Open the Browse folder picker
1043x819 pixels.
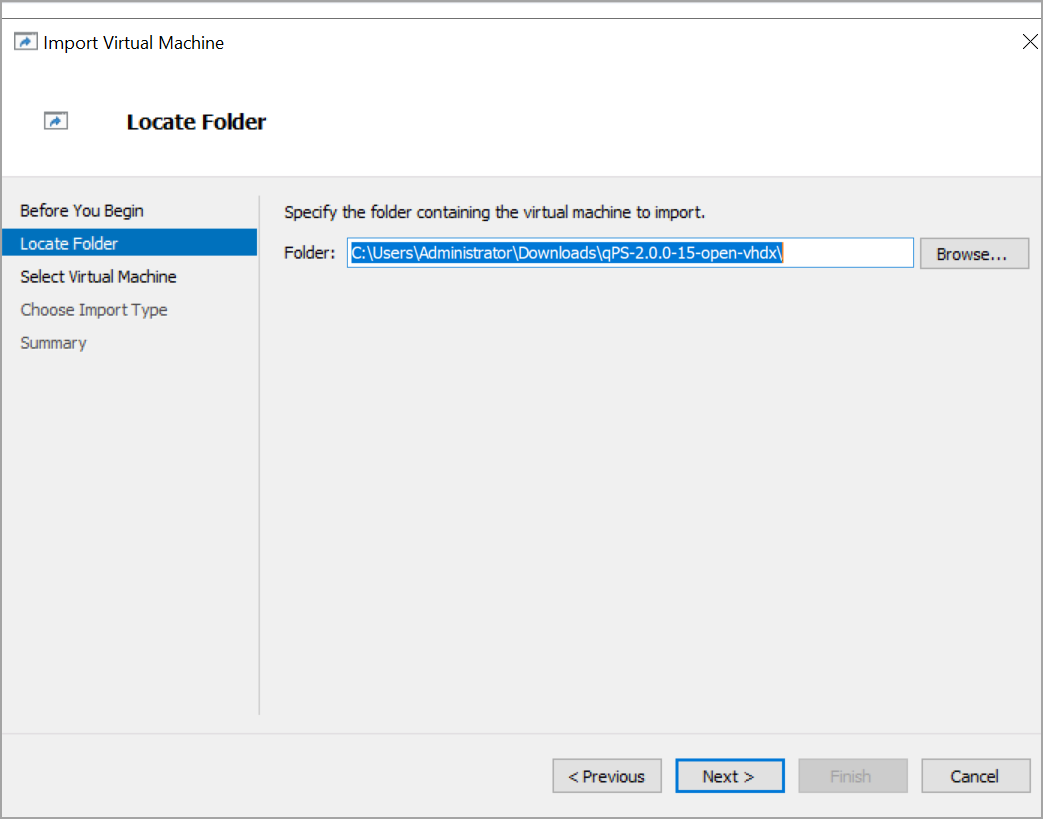coord(973,253)
